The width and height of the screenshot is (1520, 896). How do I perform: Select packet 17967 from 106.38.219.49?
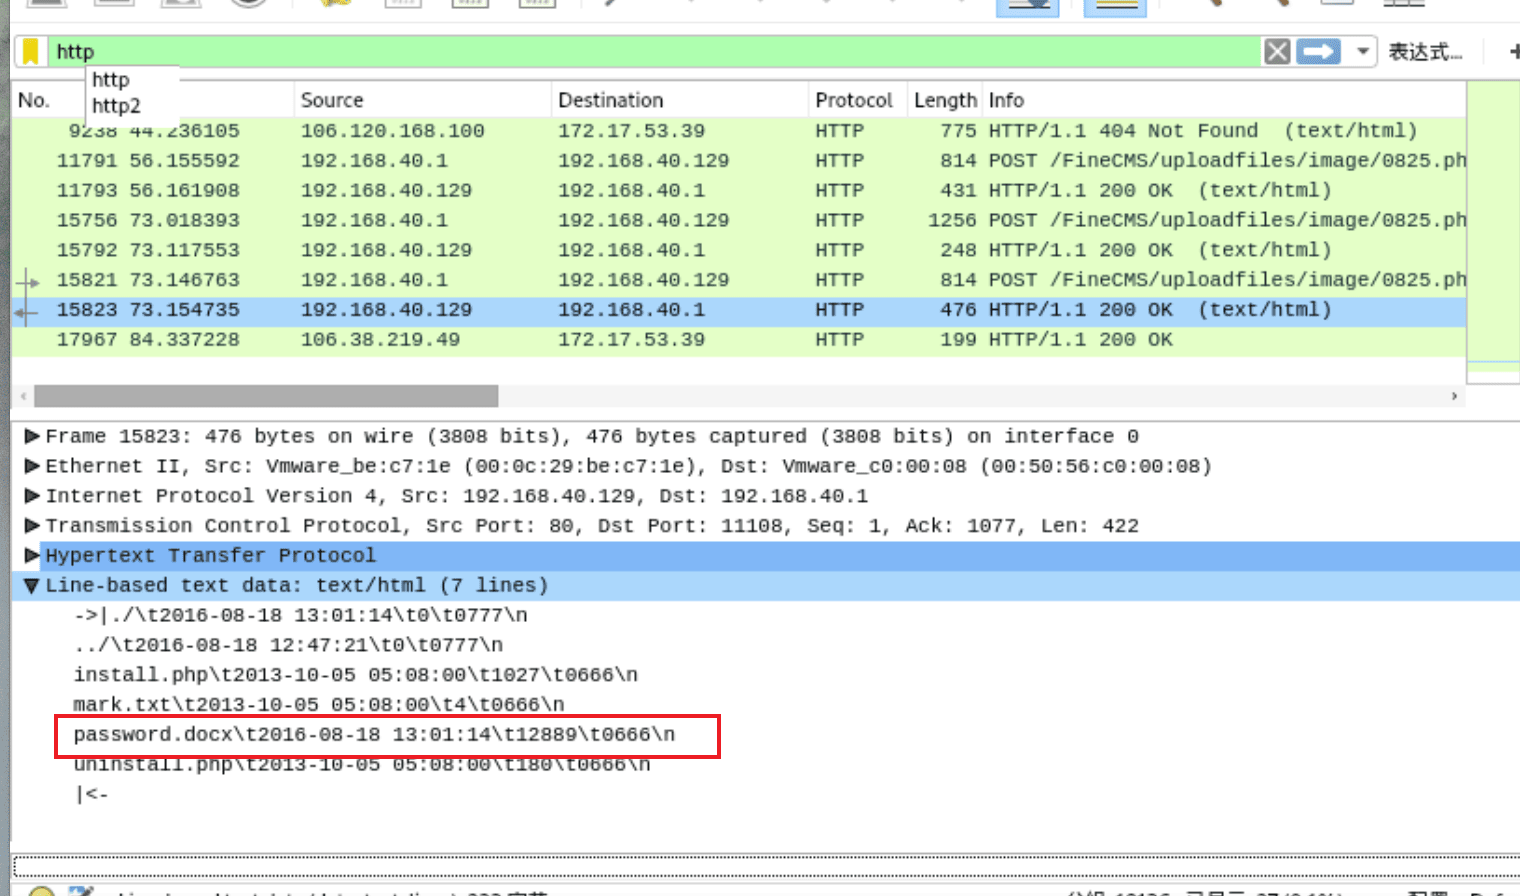pos(739,340)
